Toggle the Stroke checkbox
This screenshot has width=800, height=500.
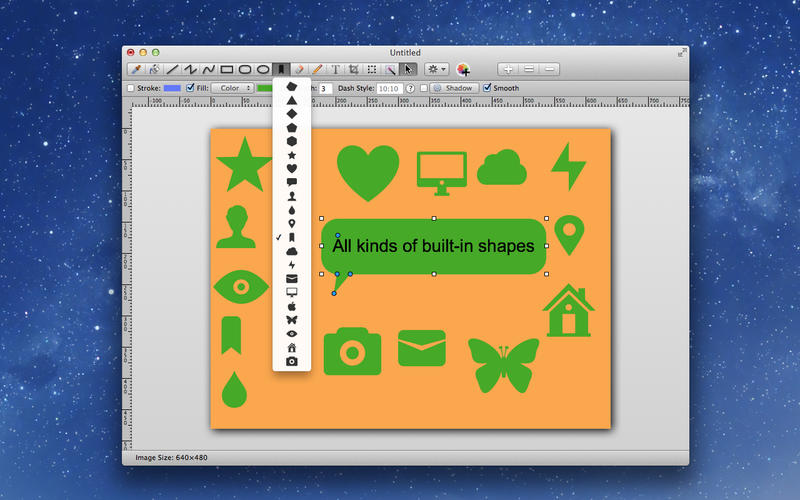[131, 88]
